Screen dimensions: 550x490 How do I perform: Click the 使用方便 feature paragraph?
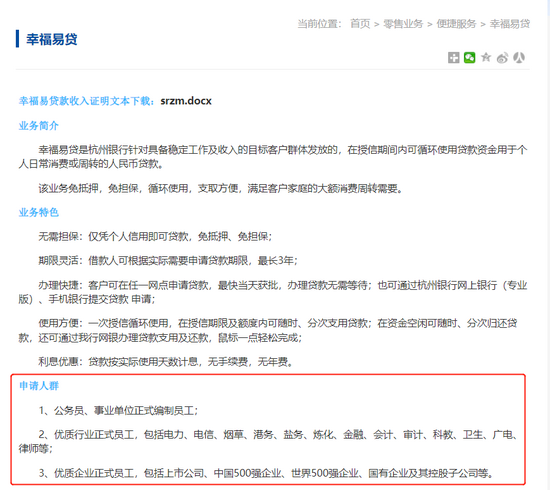pyautogui.click(x=268, y=330)
